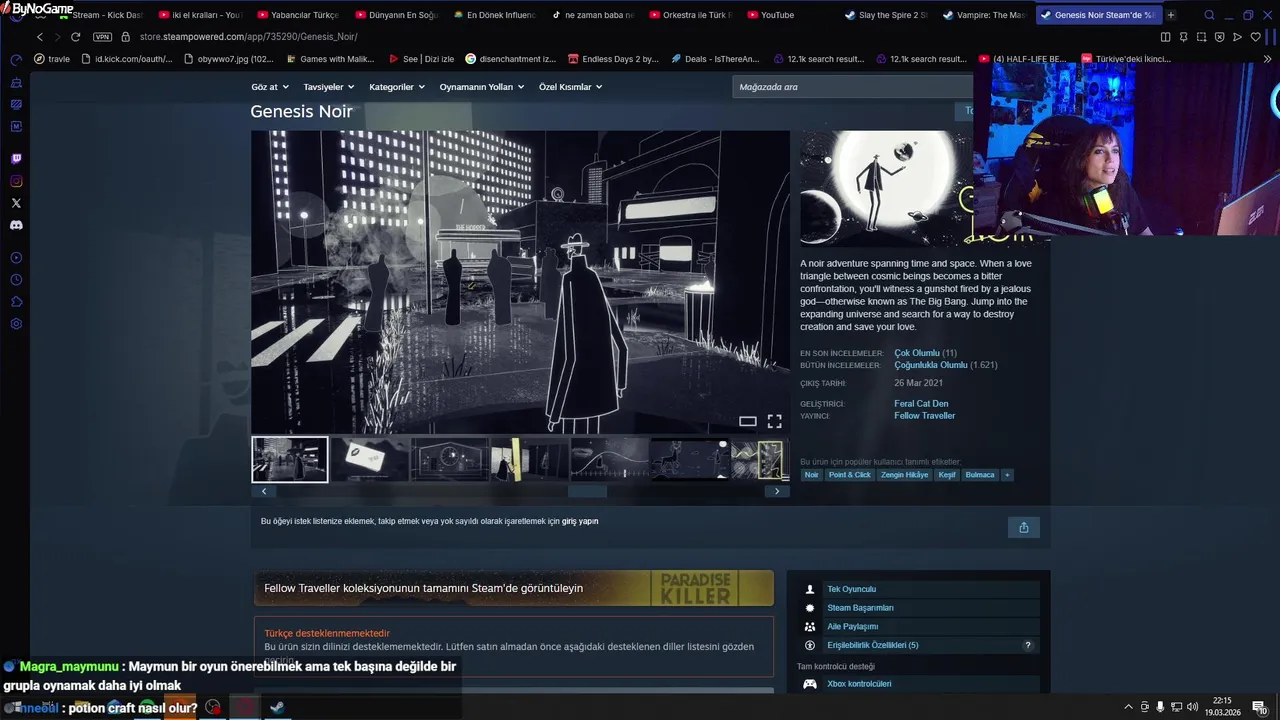Viewport: 1280px width, 720px height.
Task: Switch to Stream - Kick Dashboard tab
Action: coord(102,15)
